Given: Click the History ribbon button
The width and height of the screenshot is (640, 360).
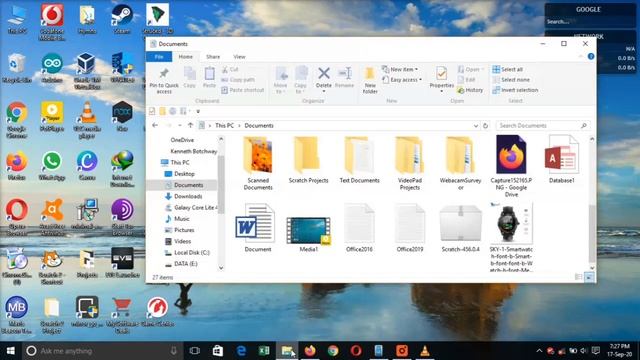Looking at the screenshot, I should tap(470, 90).
